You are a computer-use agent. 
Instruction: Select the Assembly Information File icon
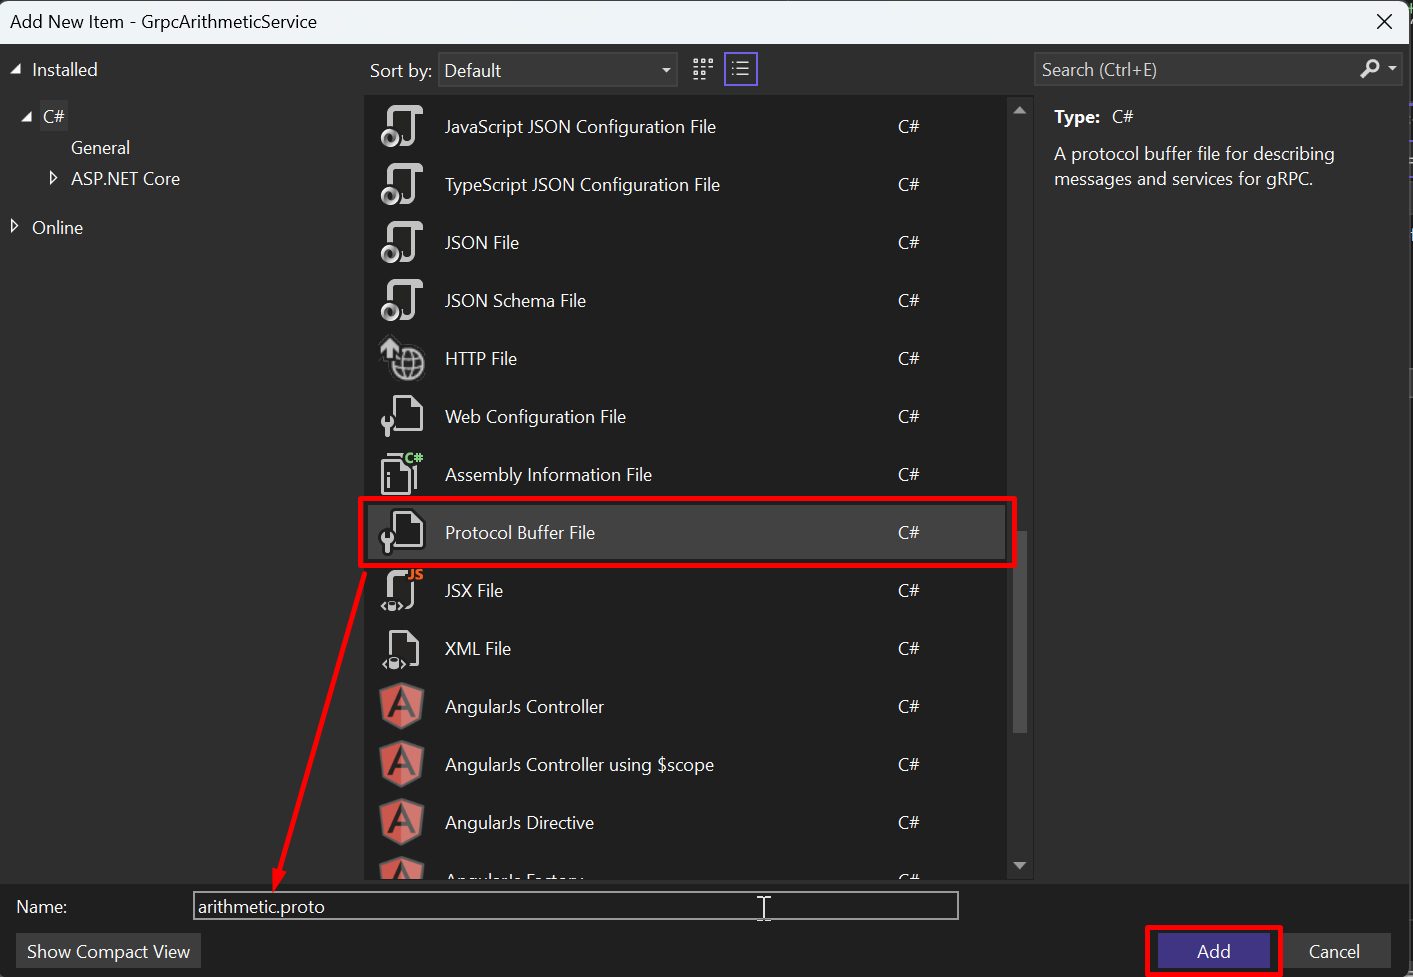(402, 474)
